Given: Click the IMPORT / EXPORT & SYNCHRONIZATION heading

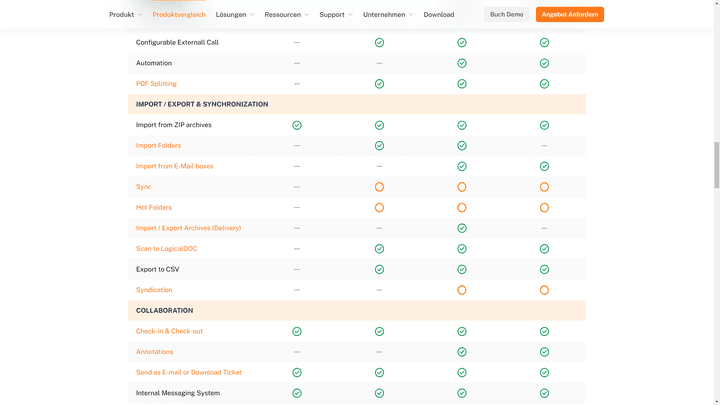Looking at the screenshot, I should pyautogui.click(x=202, y=104).
